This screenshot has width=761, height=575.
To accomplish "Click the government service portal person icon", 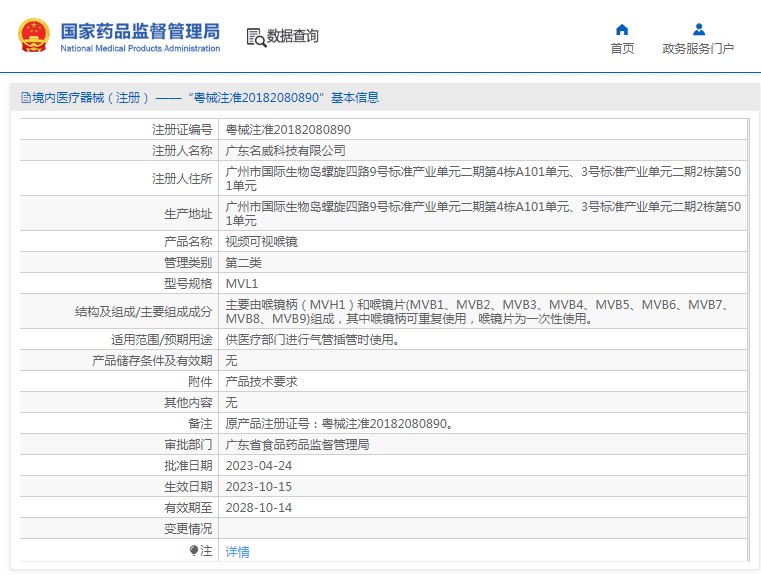I will coord(699,30).
